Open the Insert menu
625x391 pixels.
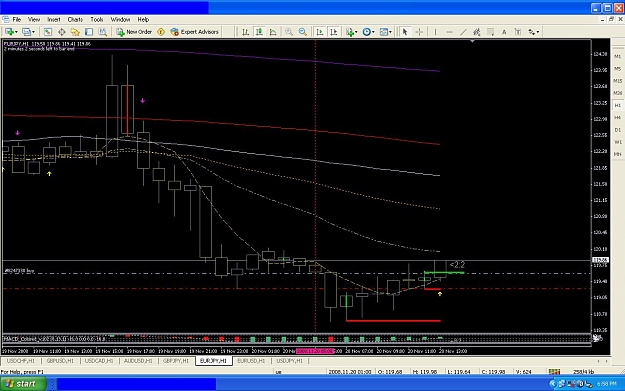point(54,20)
